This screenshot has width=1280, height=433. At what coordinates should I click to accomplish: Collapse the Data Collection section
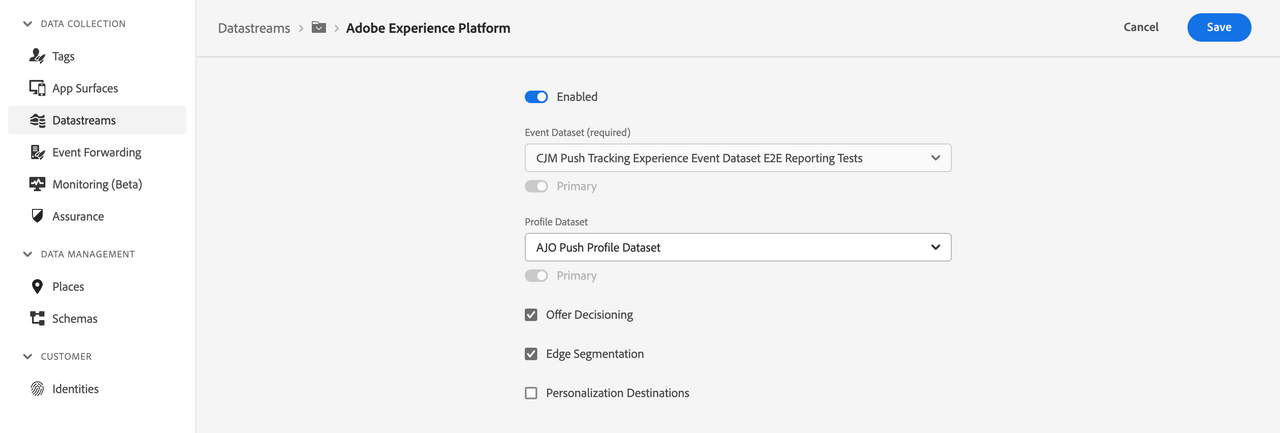[x=27, y=23]
